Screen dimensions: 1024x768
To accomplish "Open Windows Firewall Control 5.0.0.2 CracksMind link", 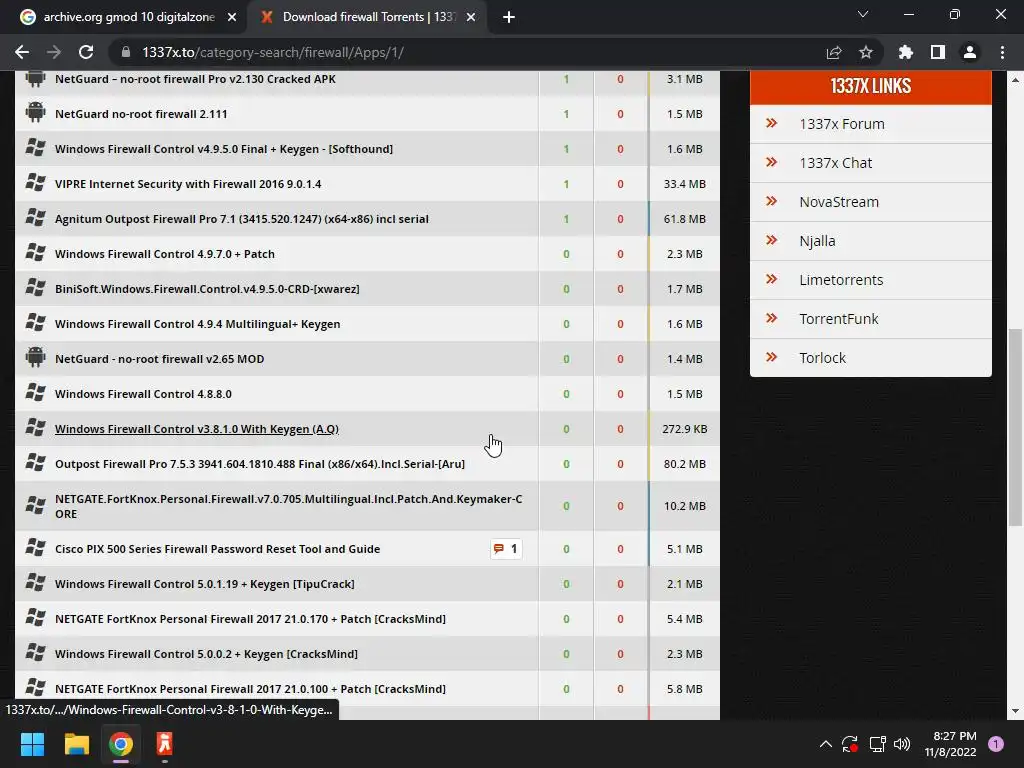I will click(x=206, y=654).
